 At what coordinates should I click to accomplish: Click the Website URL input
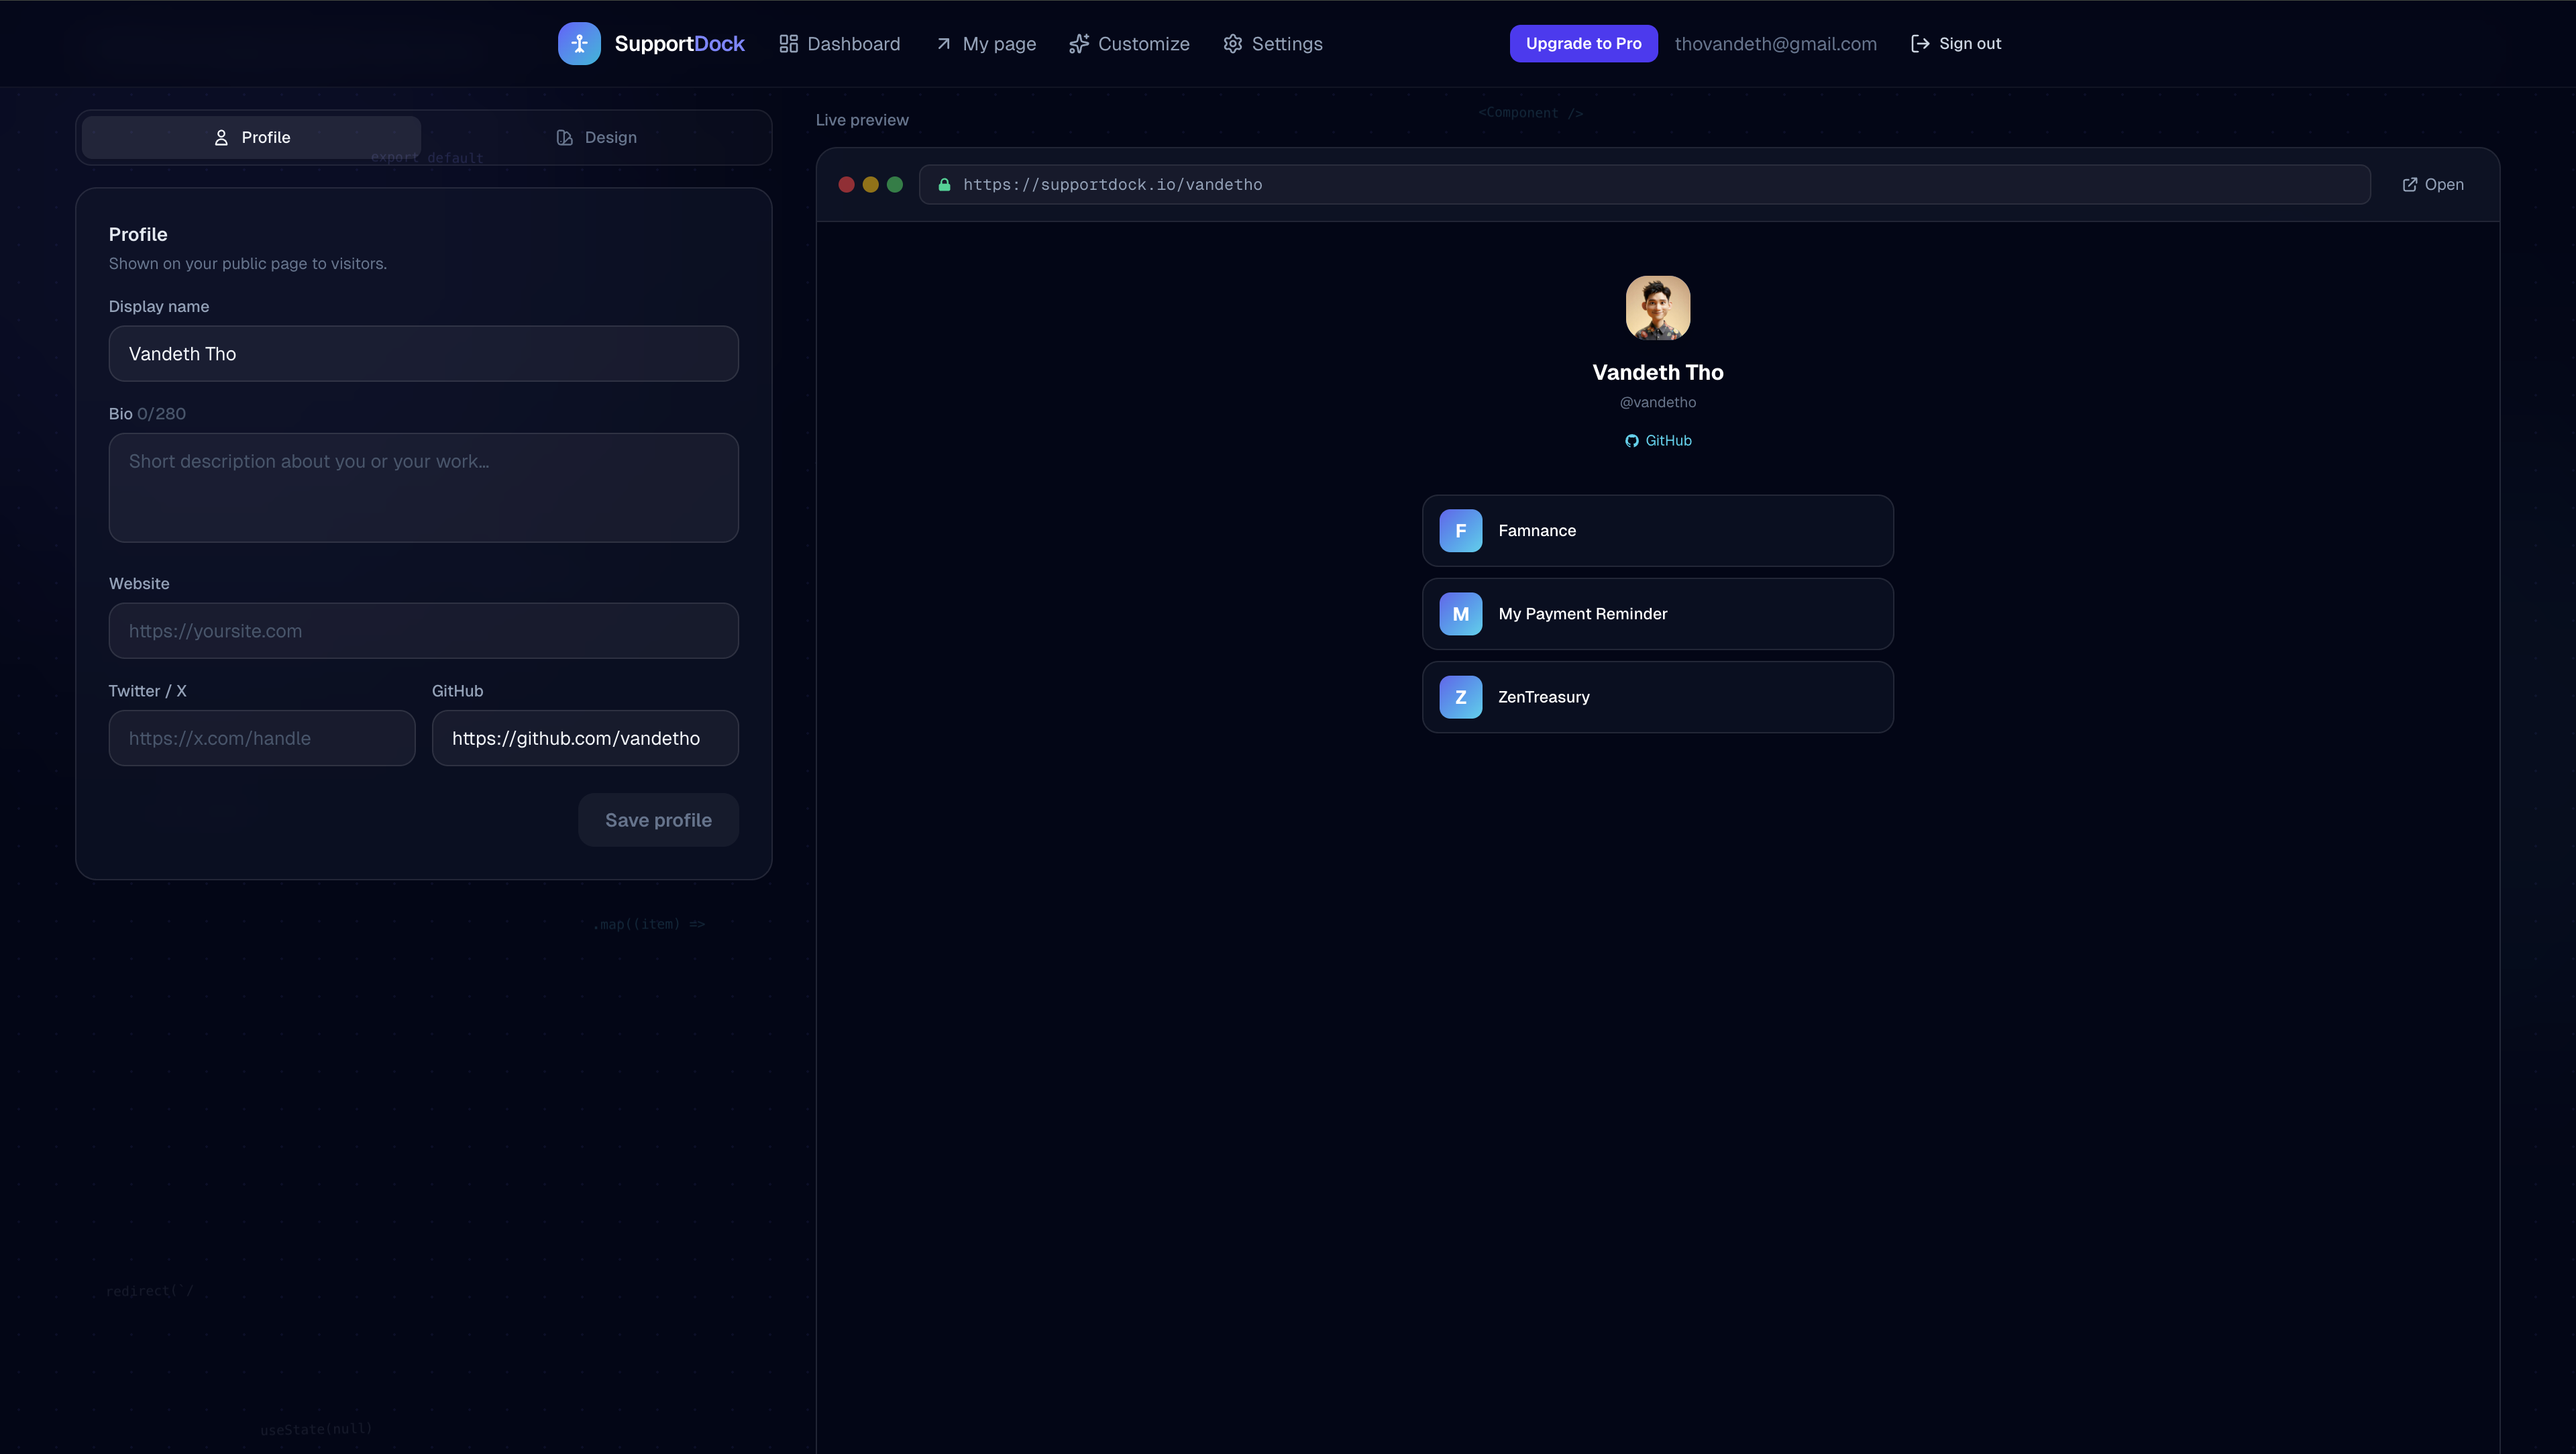[x=423, y=630]
